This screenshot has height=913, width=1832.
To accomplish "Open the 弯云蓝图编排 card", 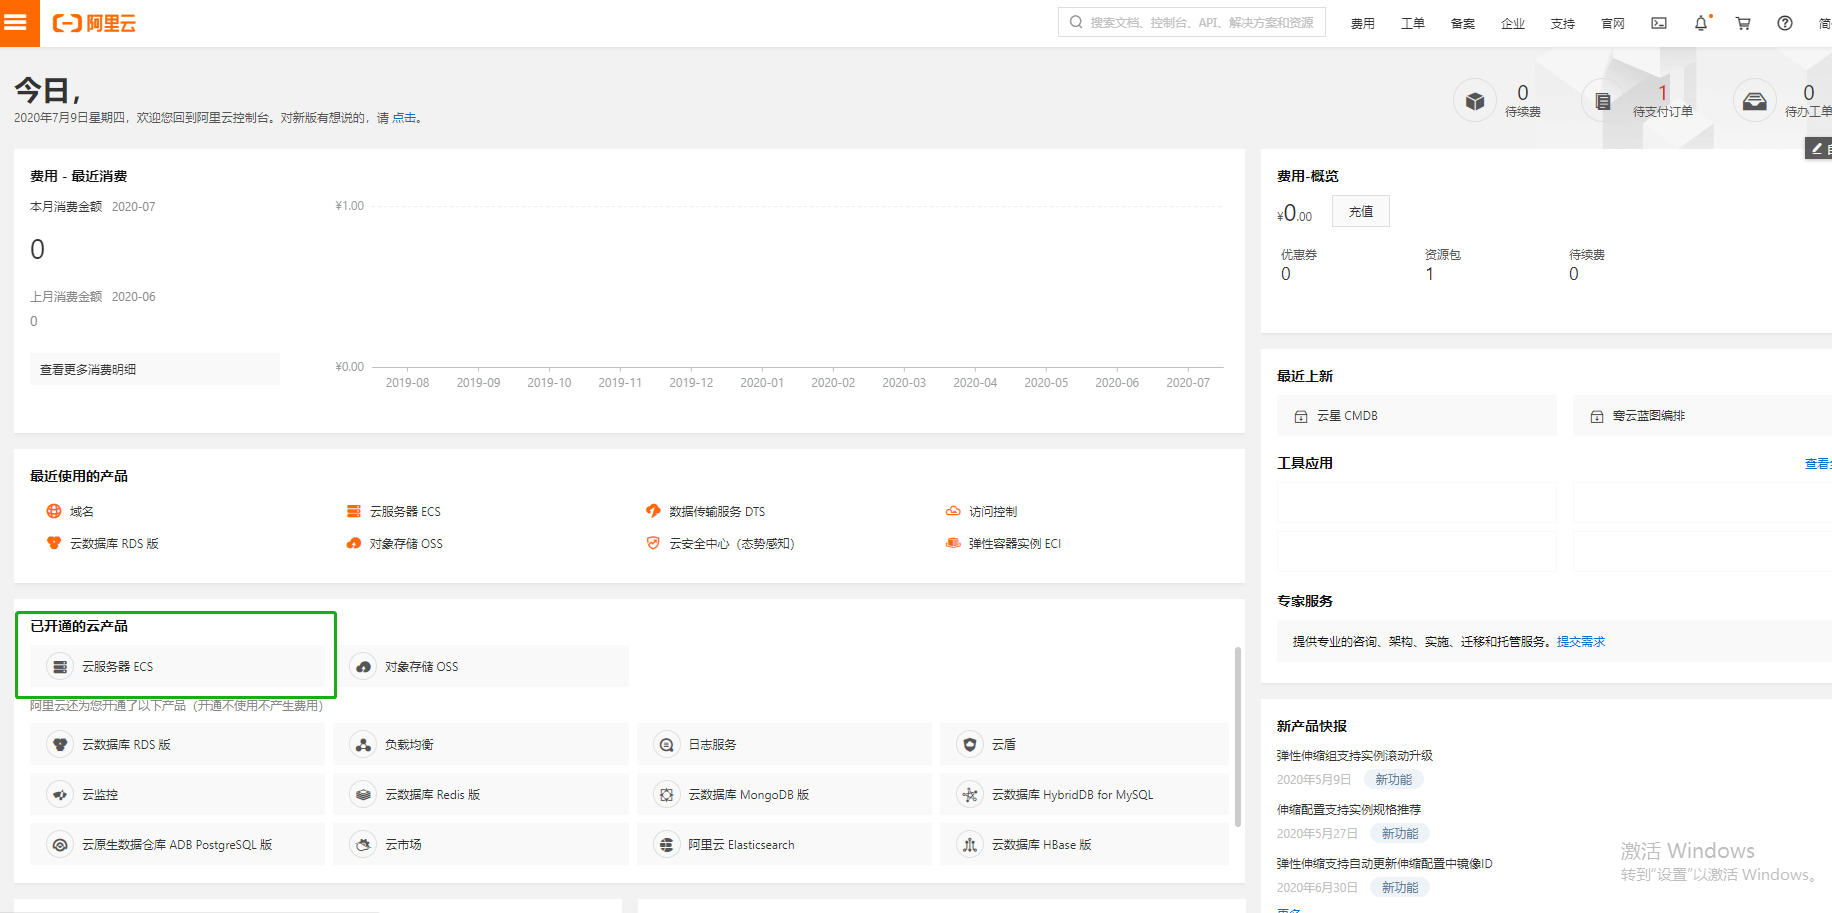I will click(1702, 416).
